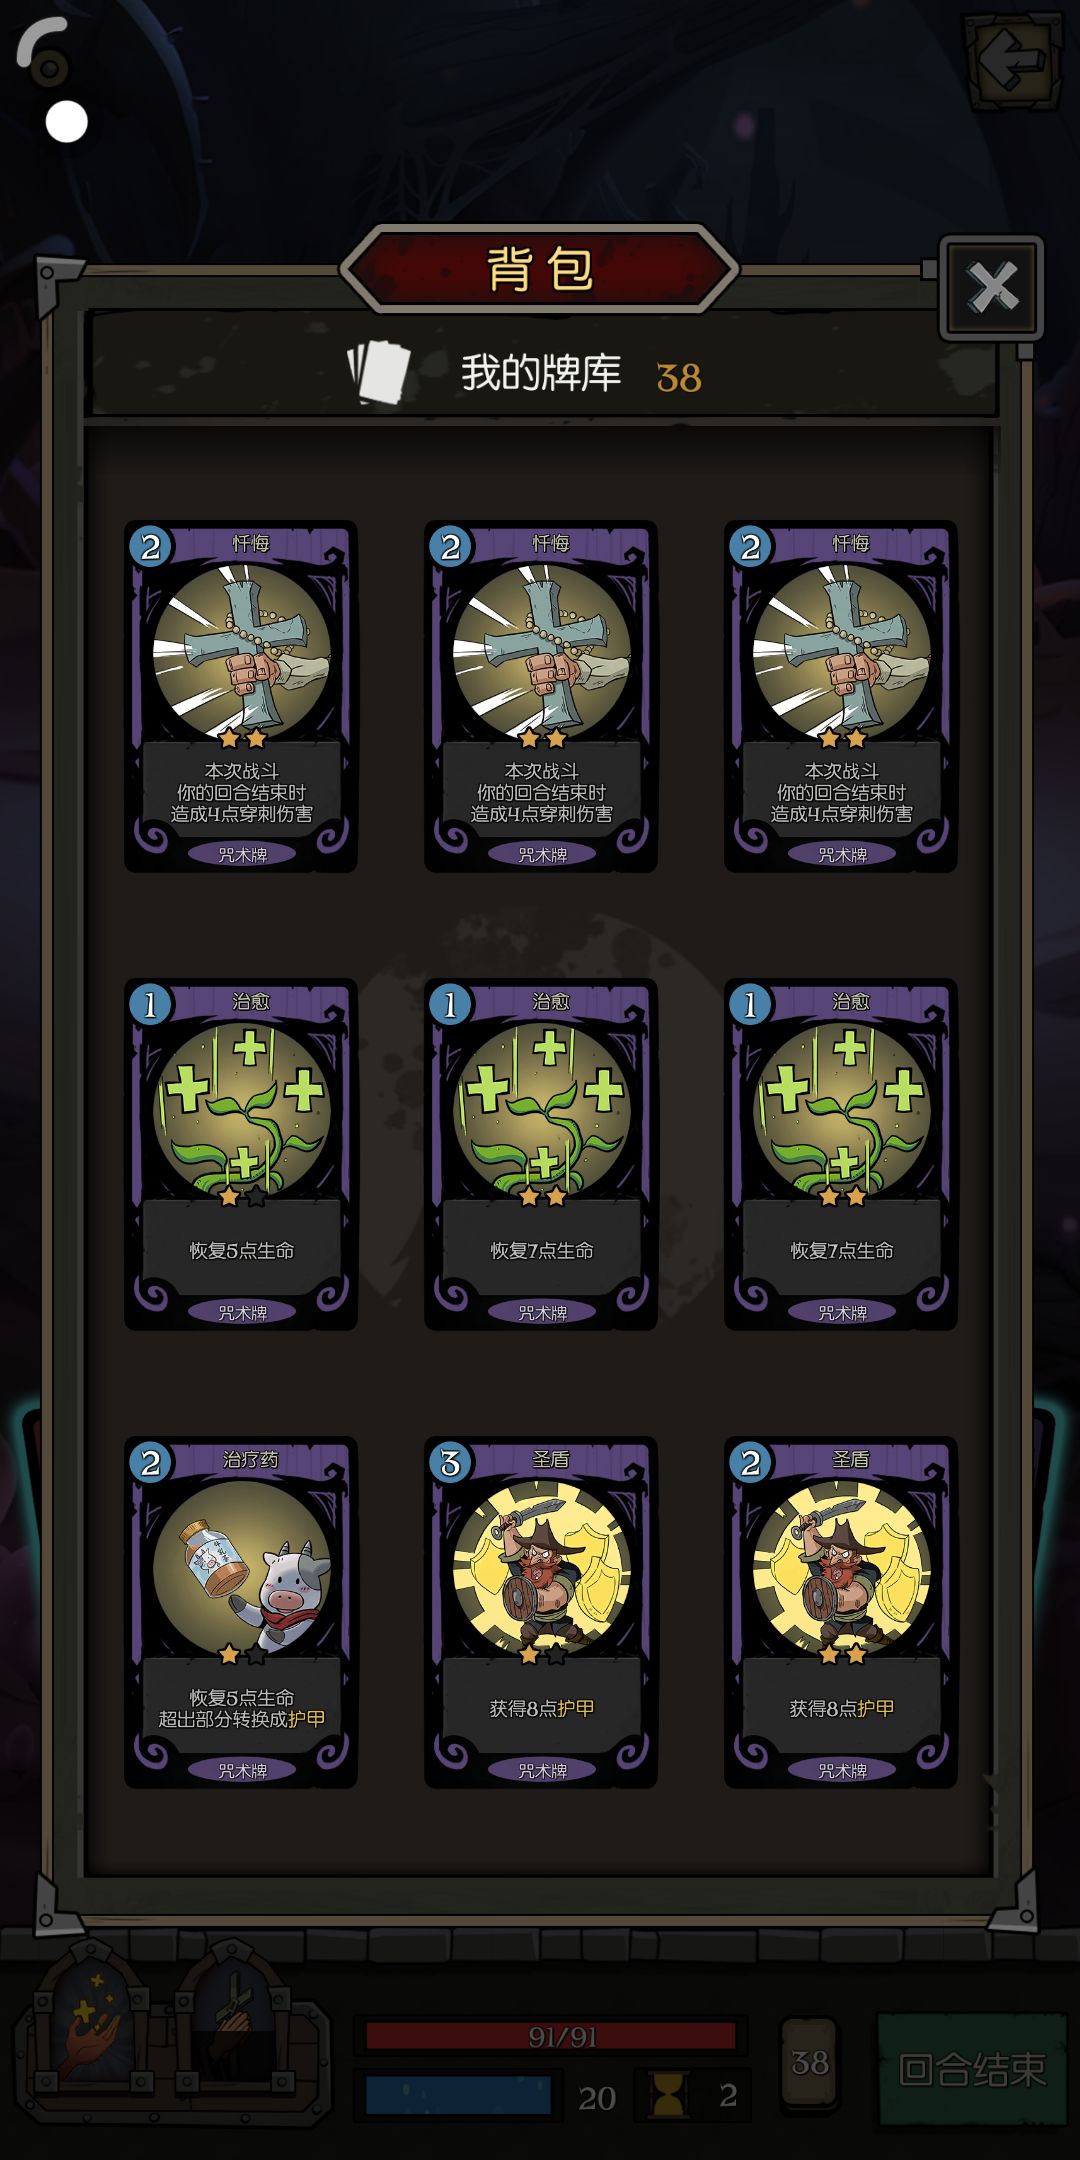This screenshot has width=1080, height=2160.
Task: Tap the deck counter icon showing 38
Action: (810, 2063)
